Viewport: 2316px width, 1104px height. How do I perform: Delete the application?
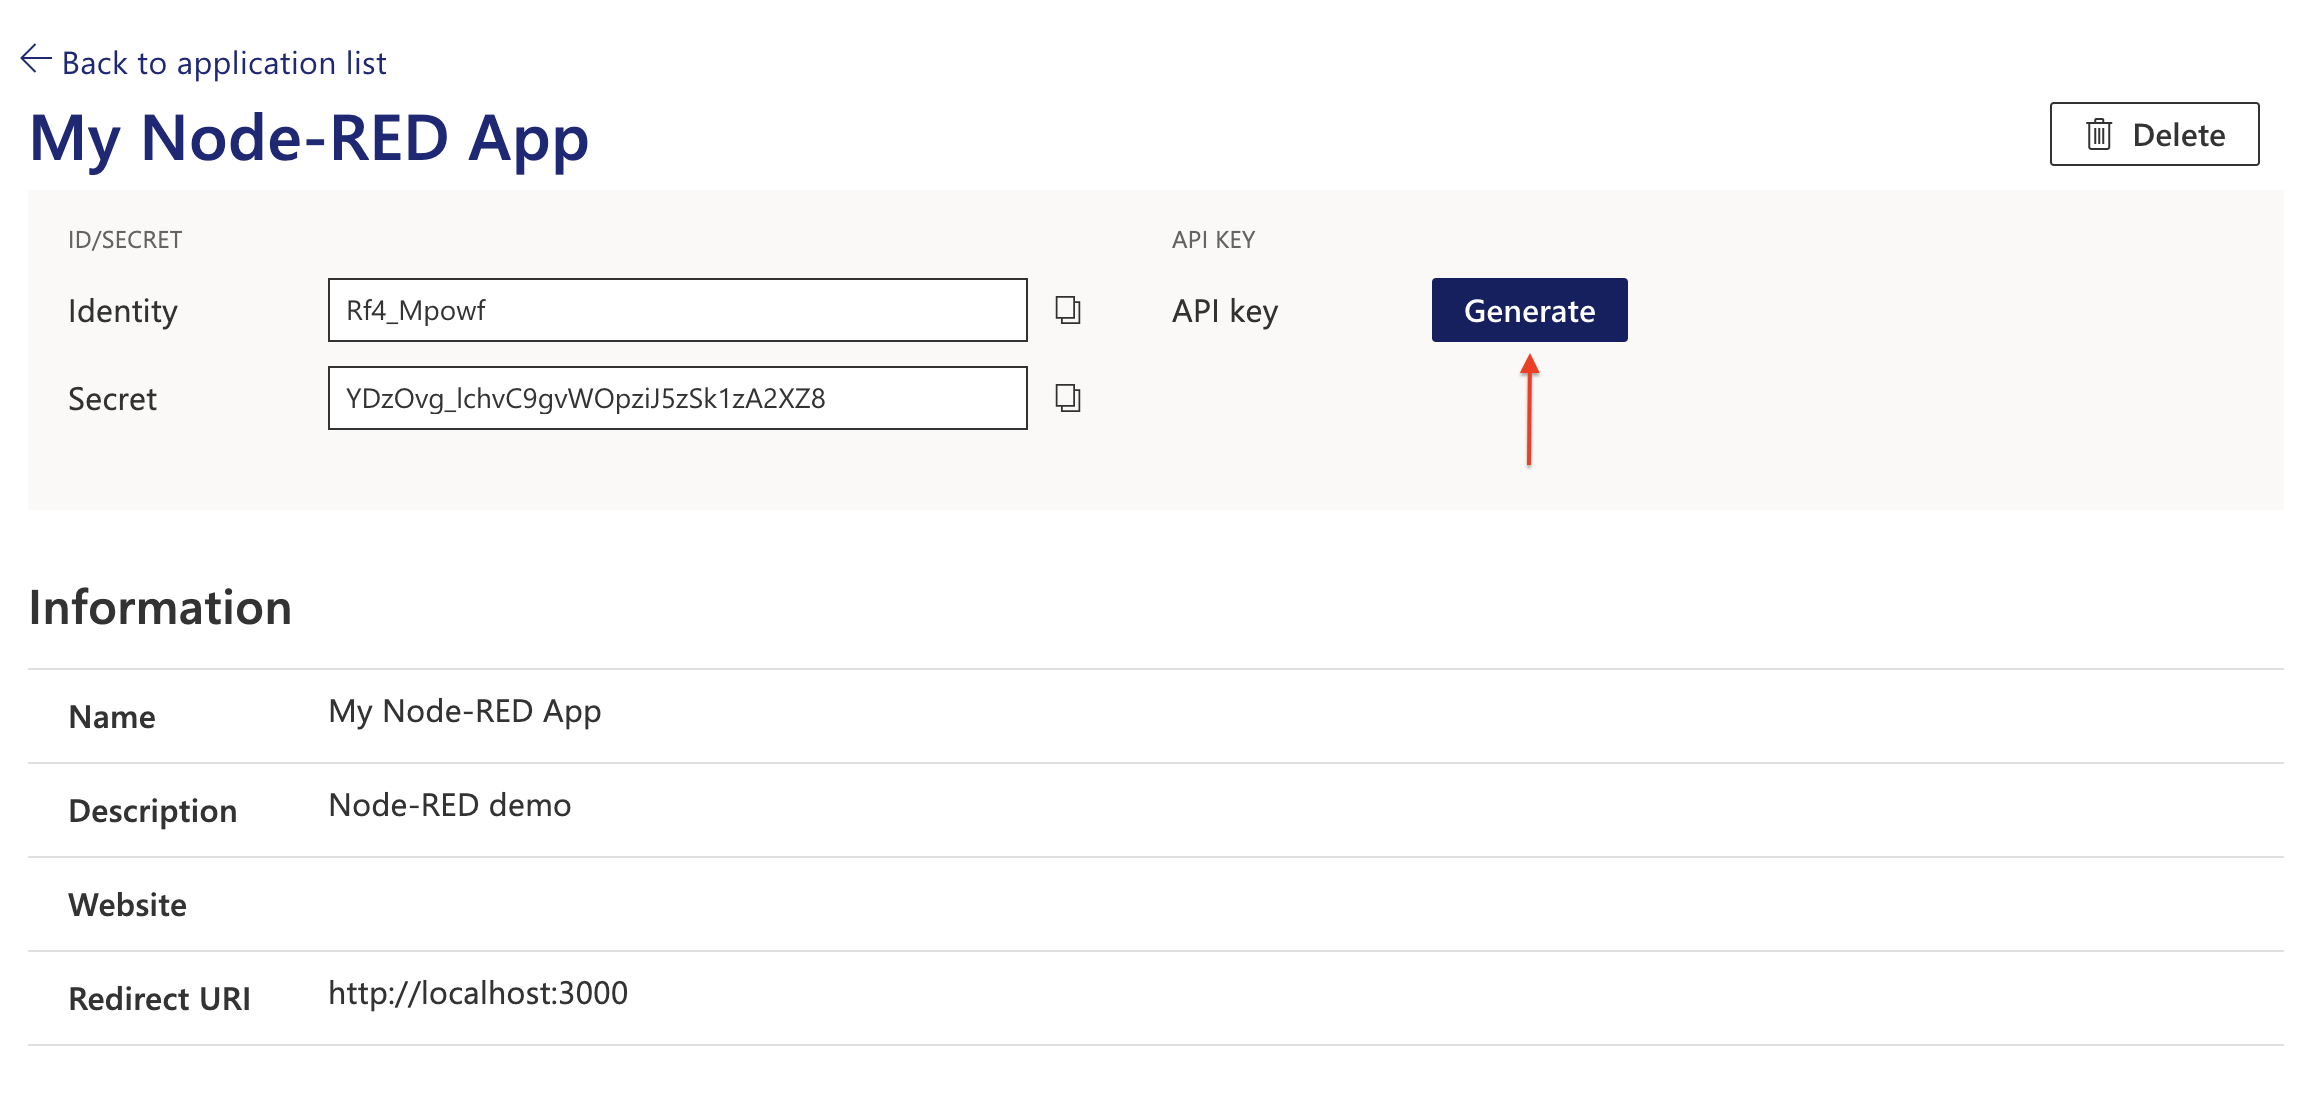click(2153, 134)
